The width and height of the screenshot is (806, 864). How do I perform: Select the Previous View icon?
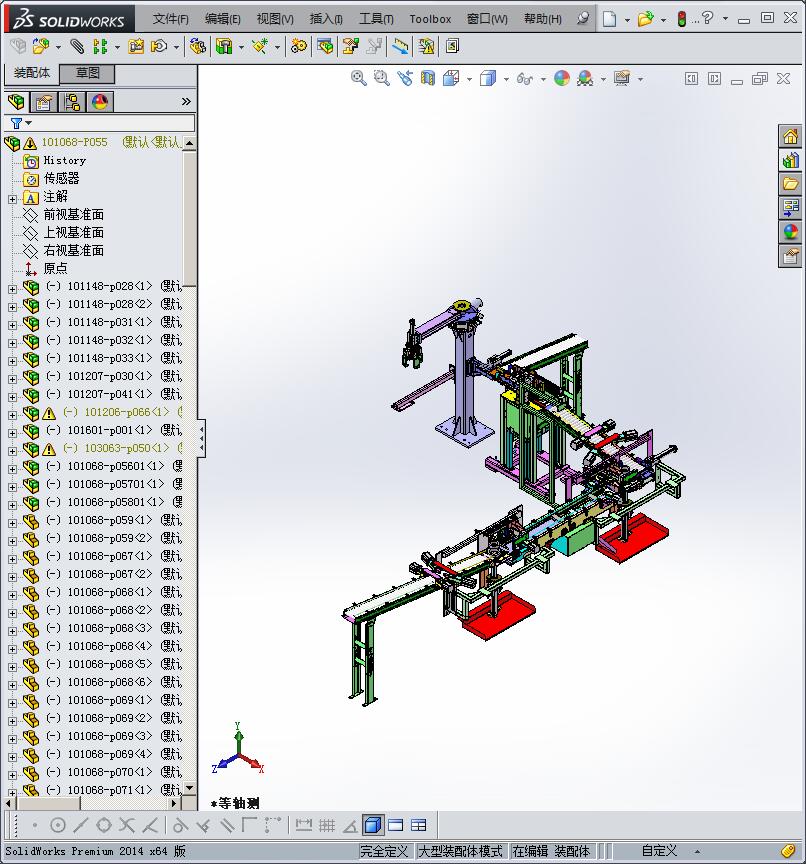405,78
